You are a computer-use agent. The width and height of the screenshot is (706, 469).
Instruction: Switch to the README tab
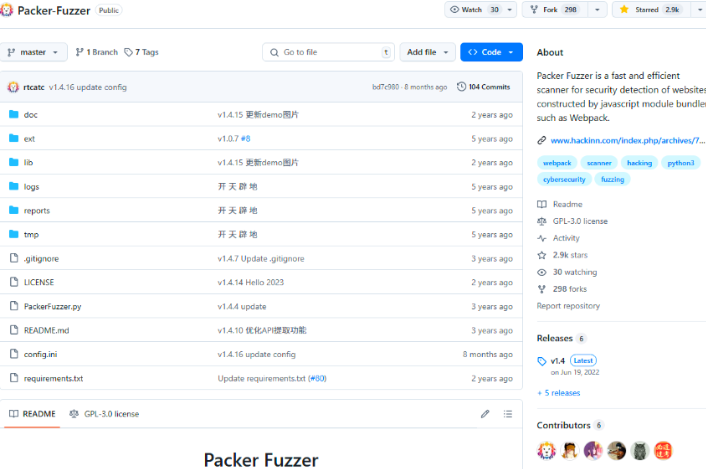[x=32, y=414]
